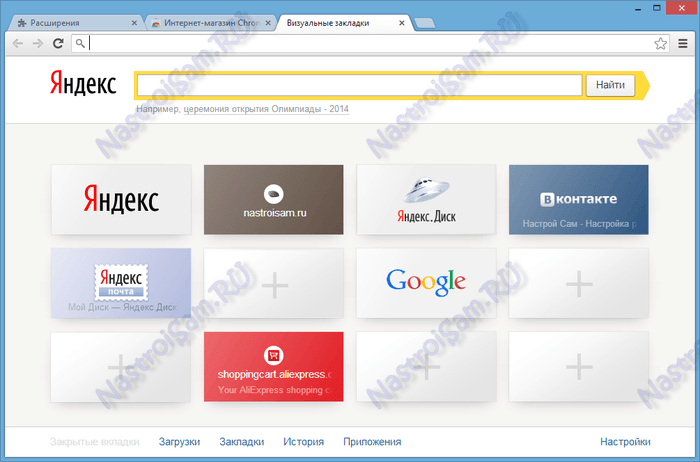Click the browser address bar
700x462 pixels.
(x=371, y=43)
